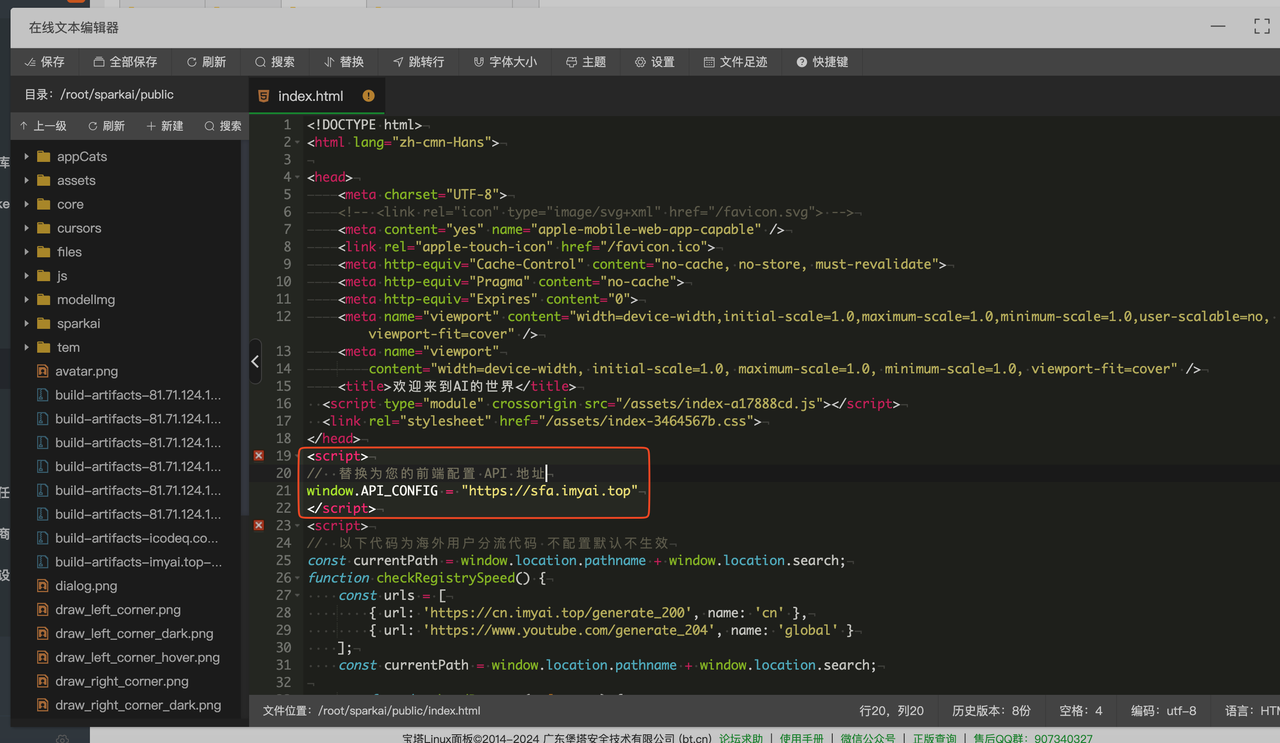Open the 主题 theme menu
Image resolution: width=1280 pixels, height=743 pixels.
click(586, 62)
